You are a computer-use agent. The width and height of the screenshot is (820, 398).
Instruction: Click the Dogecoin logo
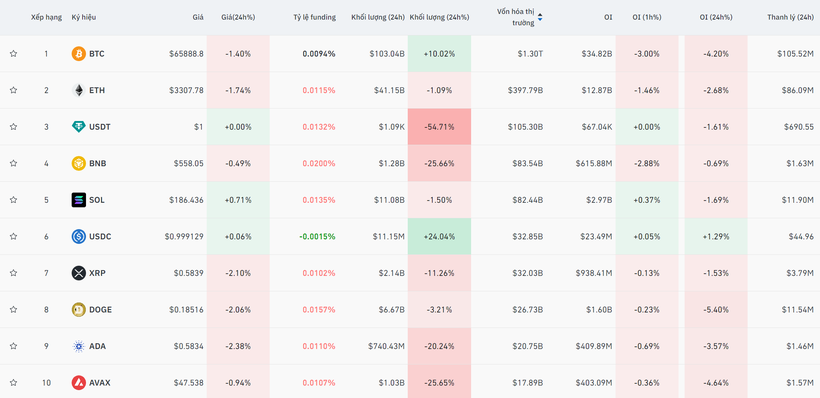[78, 310]
